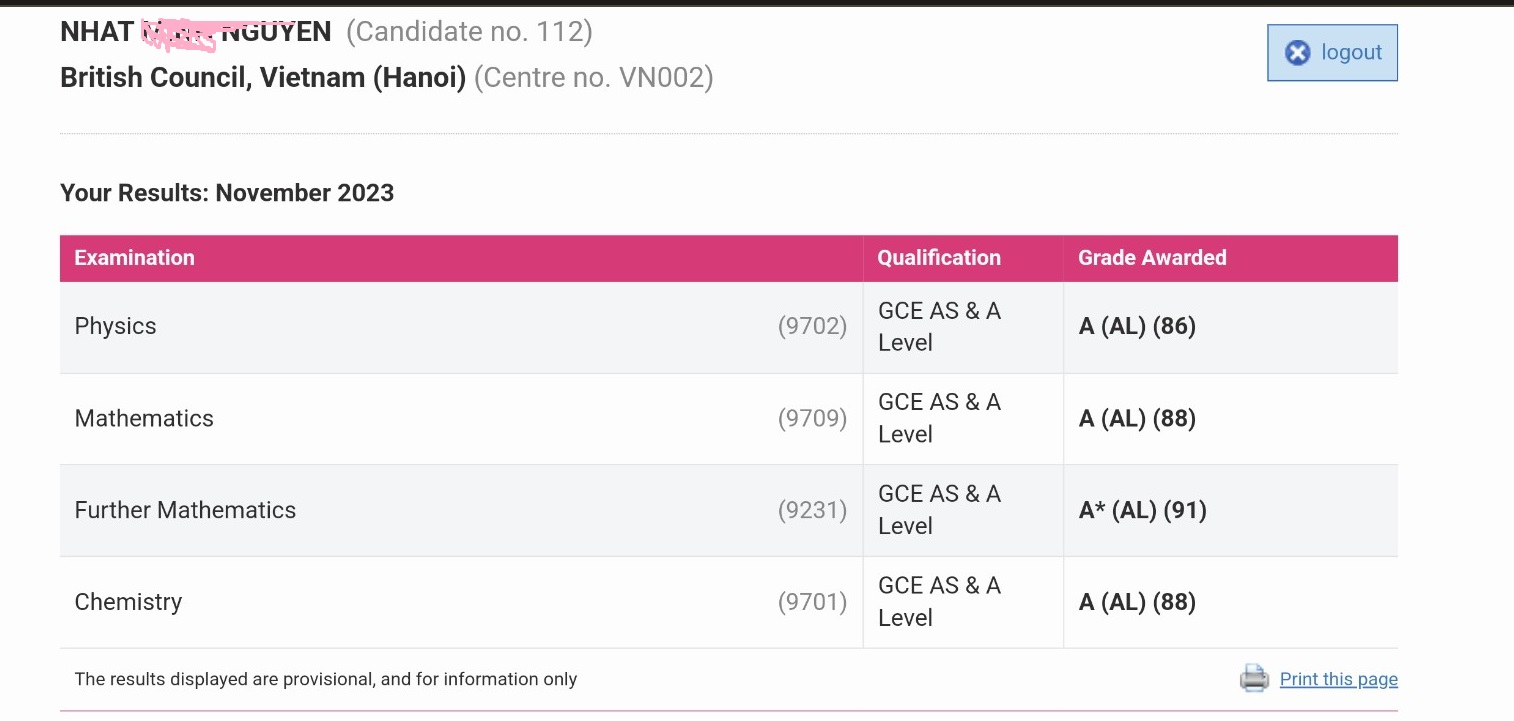Click the Physics code 9702
Viewport: 1514px width, 721px height.
click(812, 326)
